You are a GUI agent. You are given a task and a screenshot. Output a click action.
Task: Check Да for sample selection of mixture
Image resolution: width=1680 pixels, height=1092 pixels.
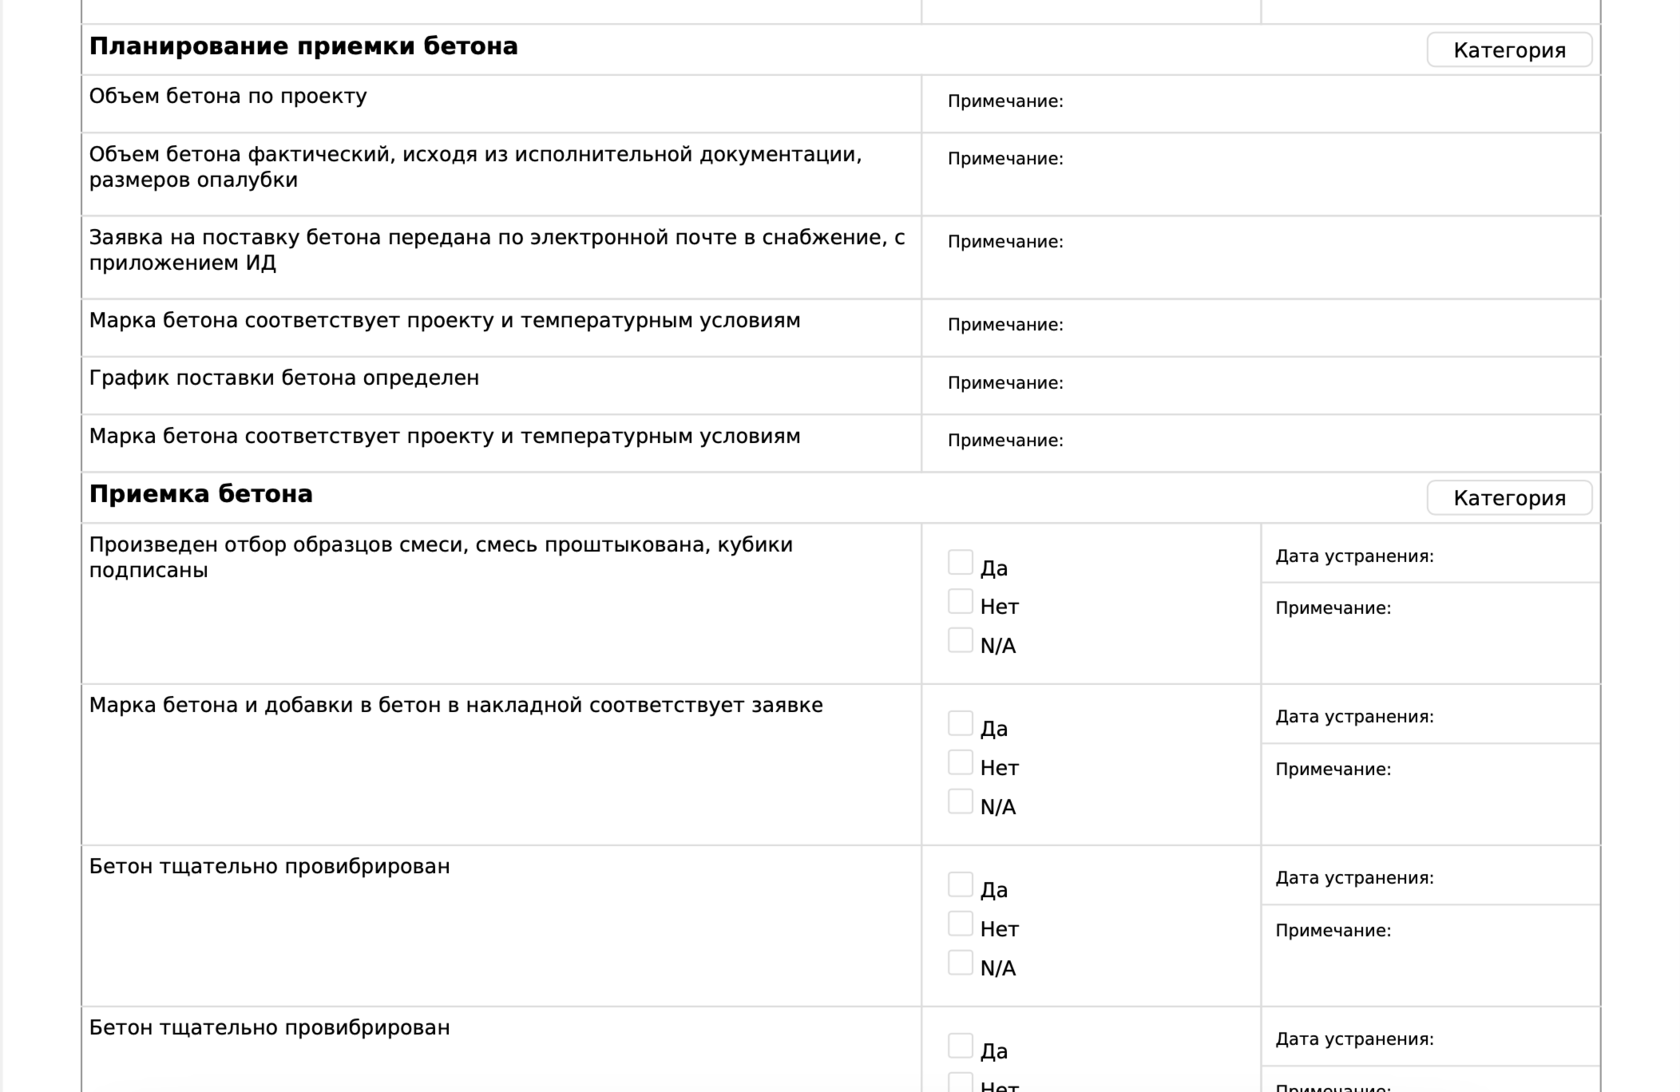[x=960, y=563]
